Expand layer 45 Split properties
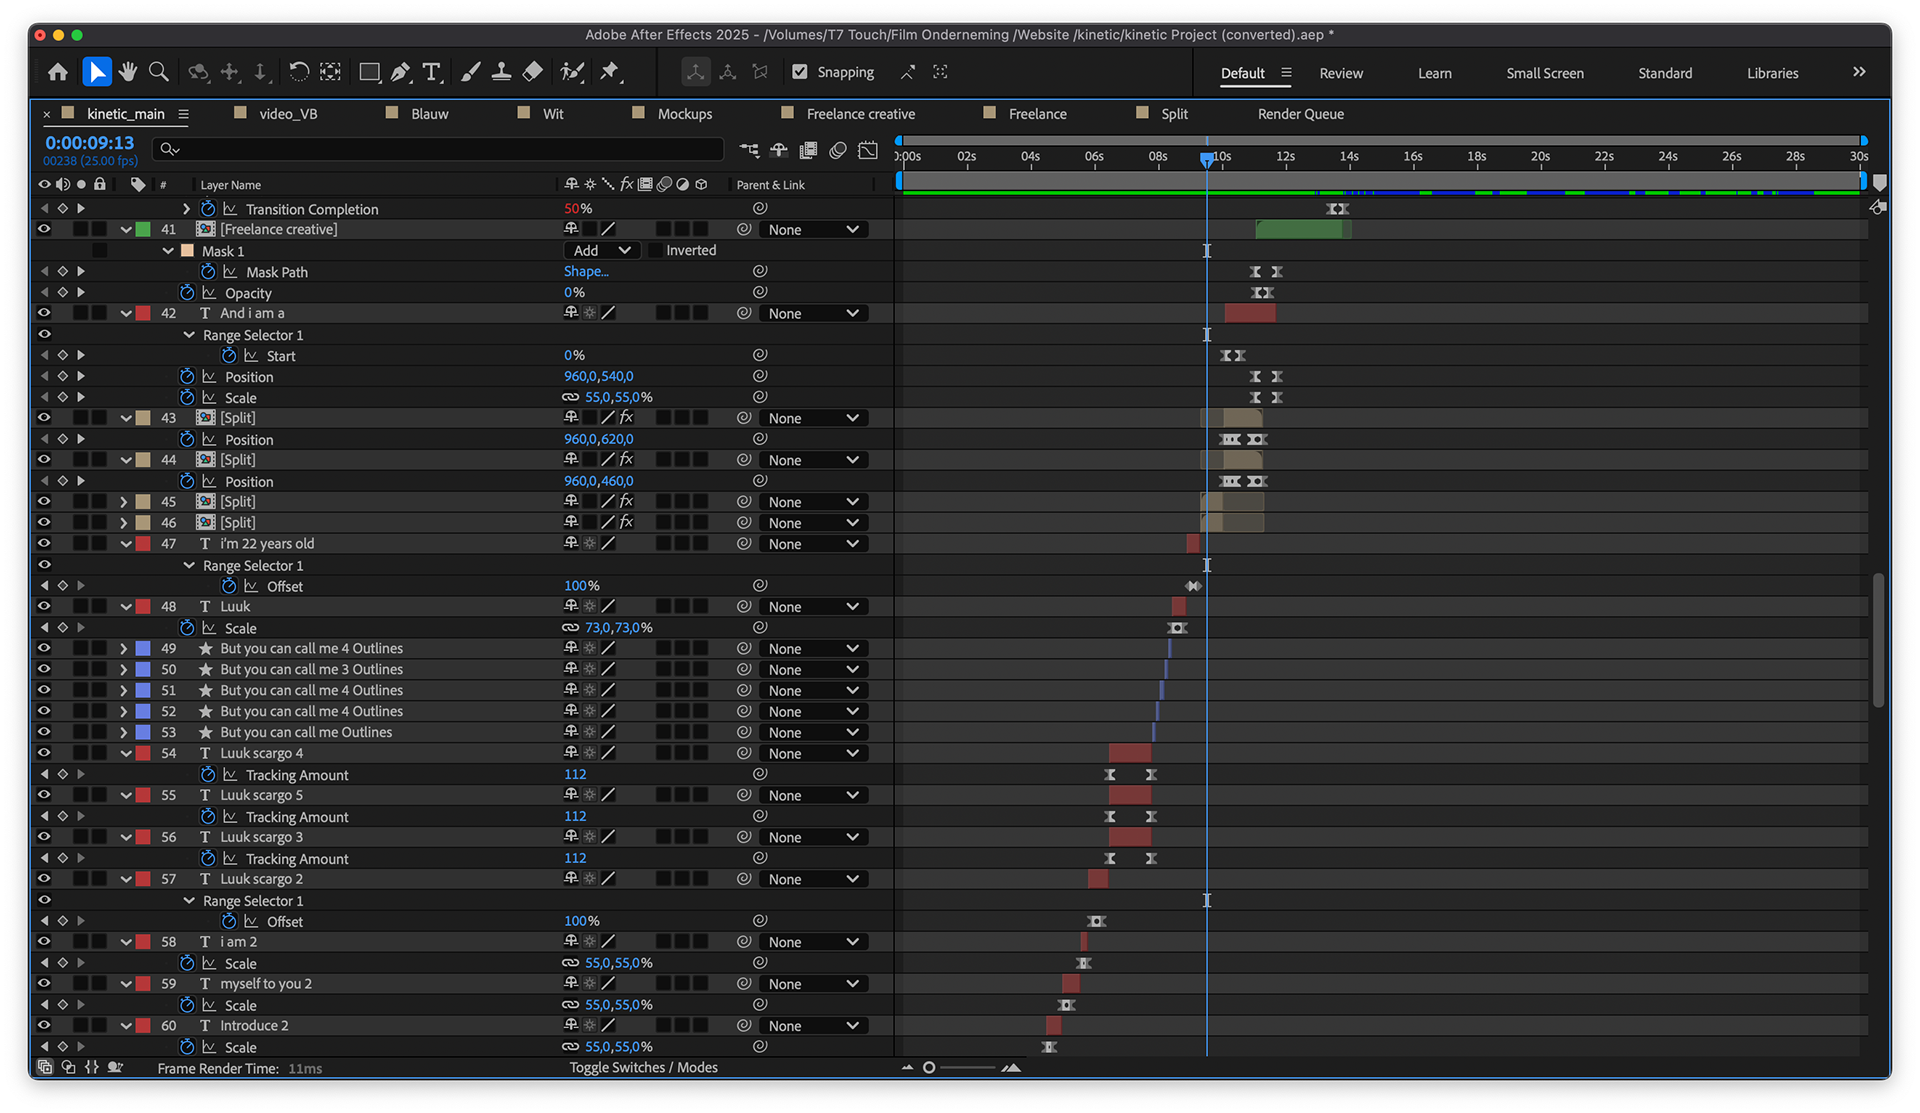The image size is (1920, 1113). click(x=124, y=502)
